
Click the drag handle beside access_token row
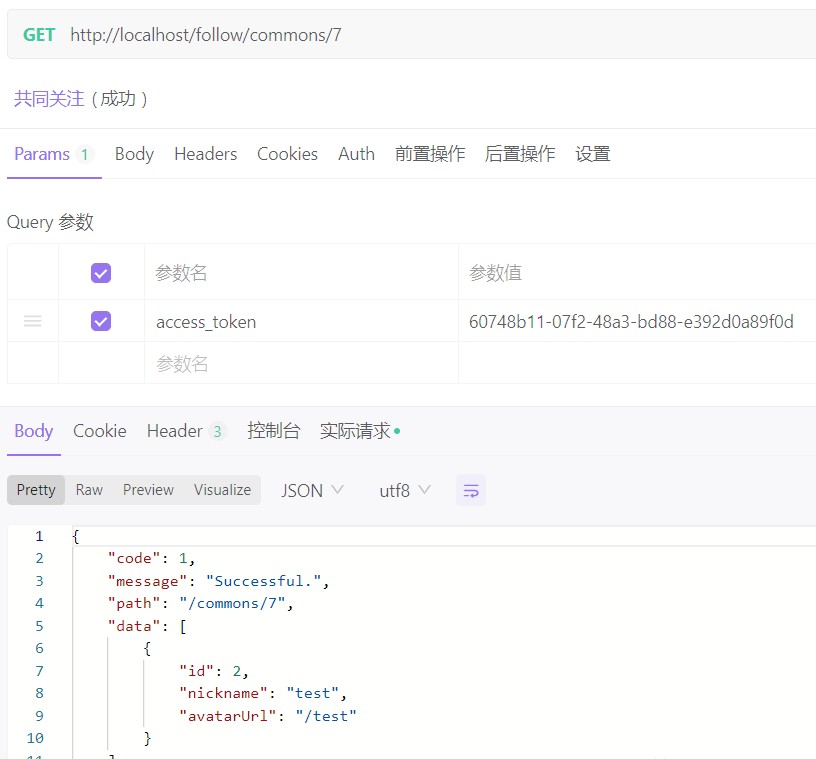[x=33, y=321]
